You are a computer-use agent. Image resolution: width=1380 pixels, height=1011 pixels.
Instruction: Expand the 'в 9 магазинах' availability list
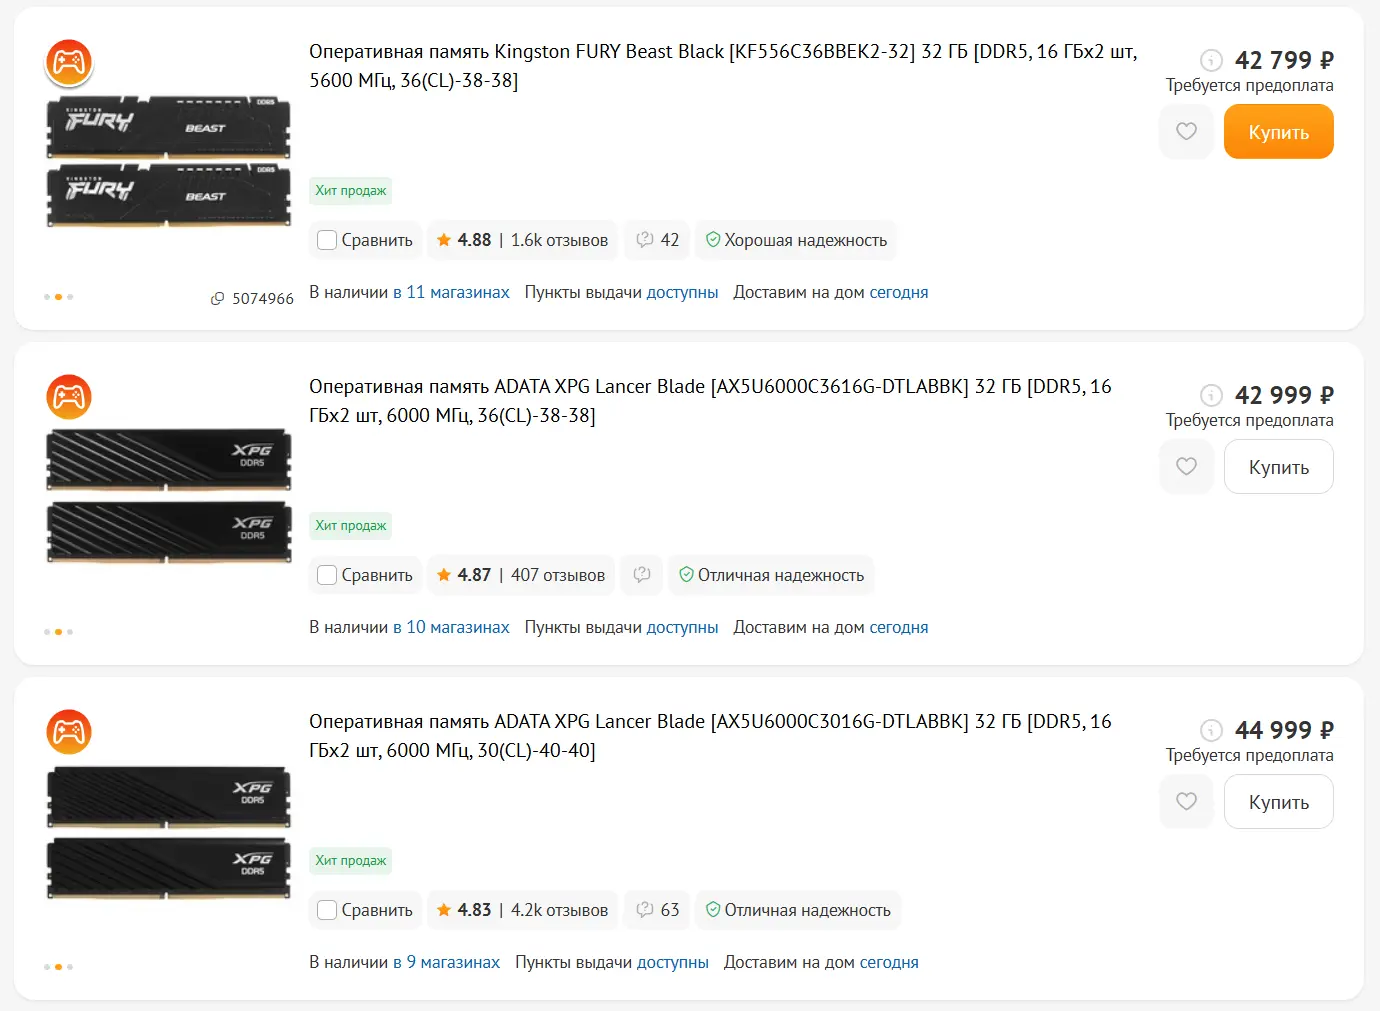coord(446,963)
